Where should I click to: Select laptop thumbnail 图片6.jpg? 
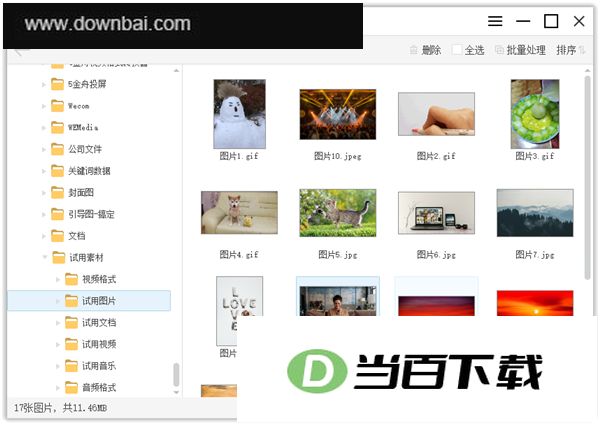[x=436, y=212]
